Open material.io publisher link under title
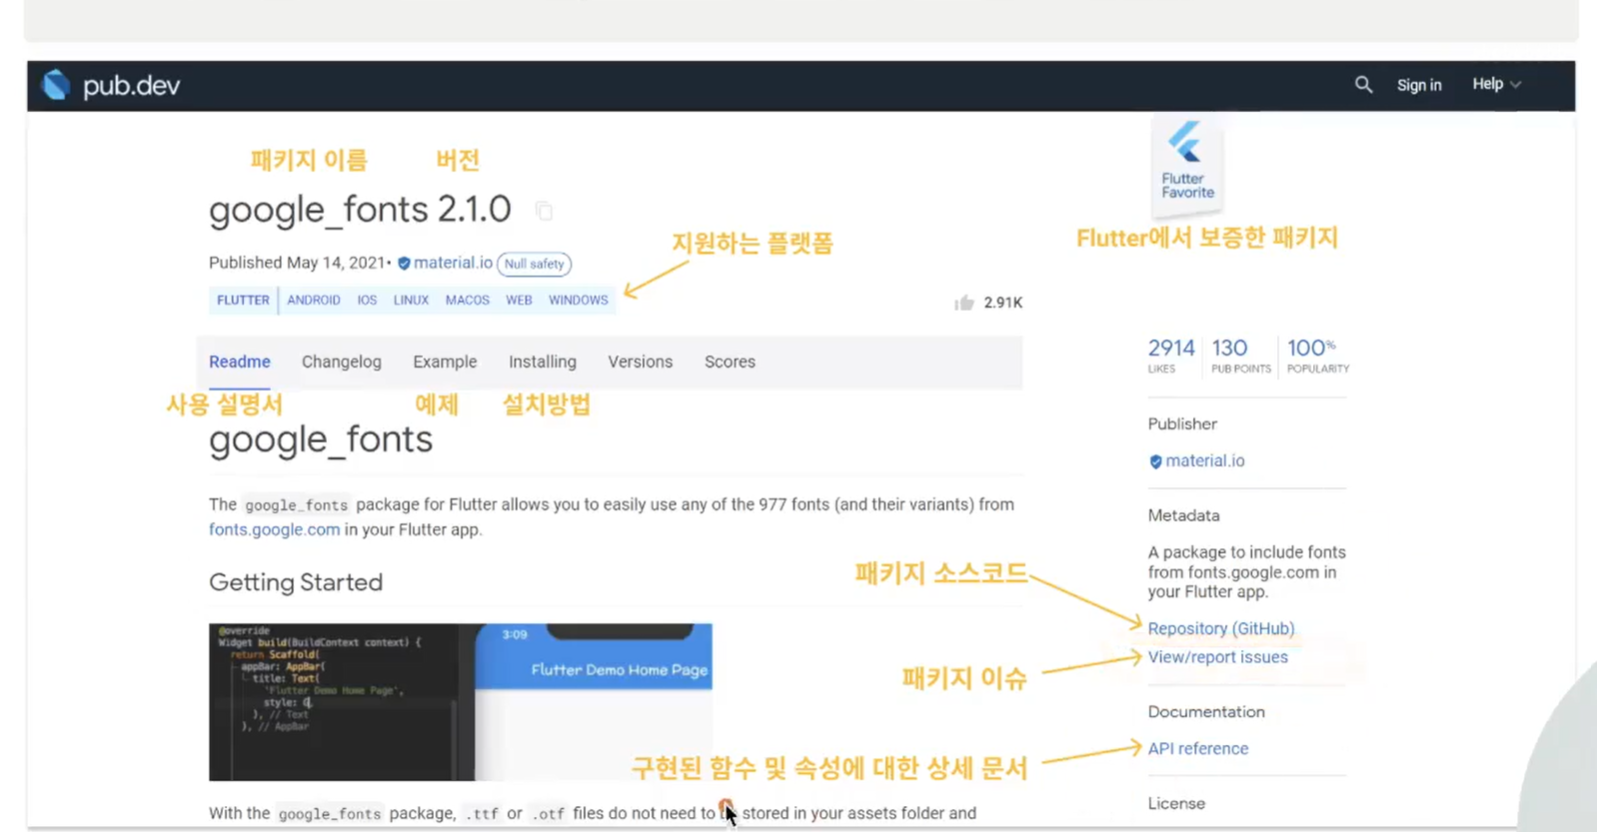1597x832 pixels. pos(453,263)
